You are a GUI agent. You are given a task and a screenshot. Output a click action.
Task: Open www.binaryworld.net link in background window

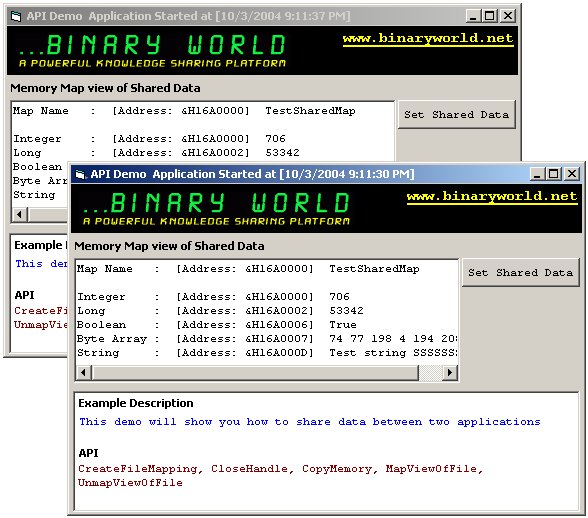click(x=428, y=39)
